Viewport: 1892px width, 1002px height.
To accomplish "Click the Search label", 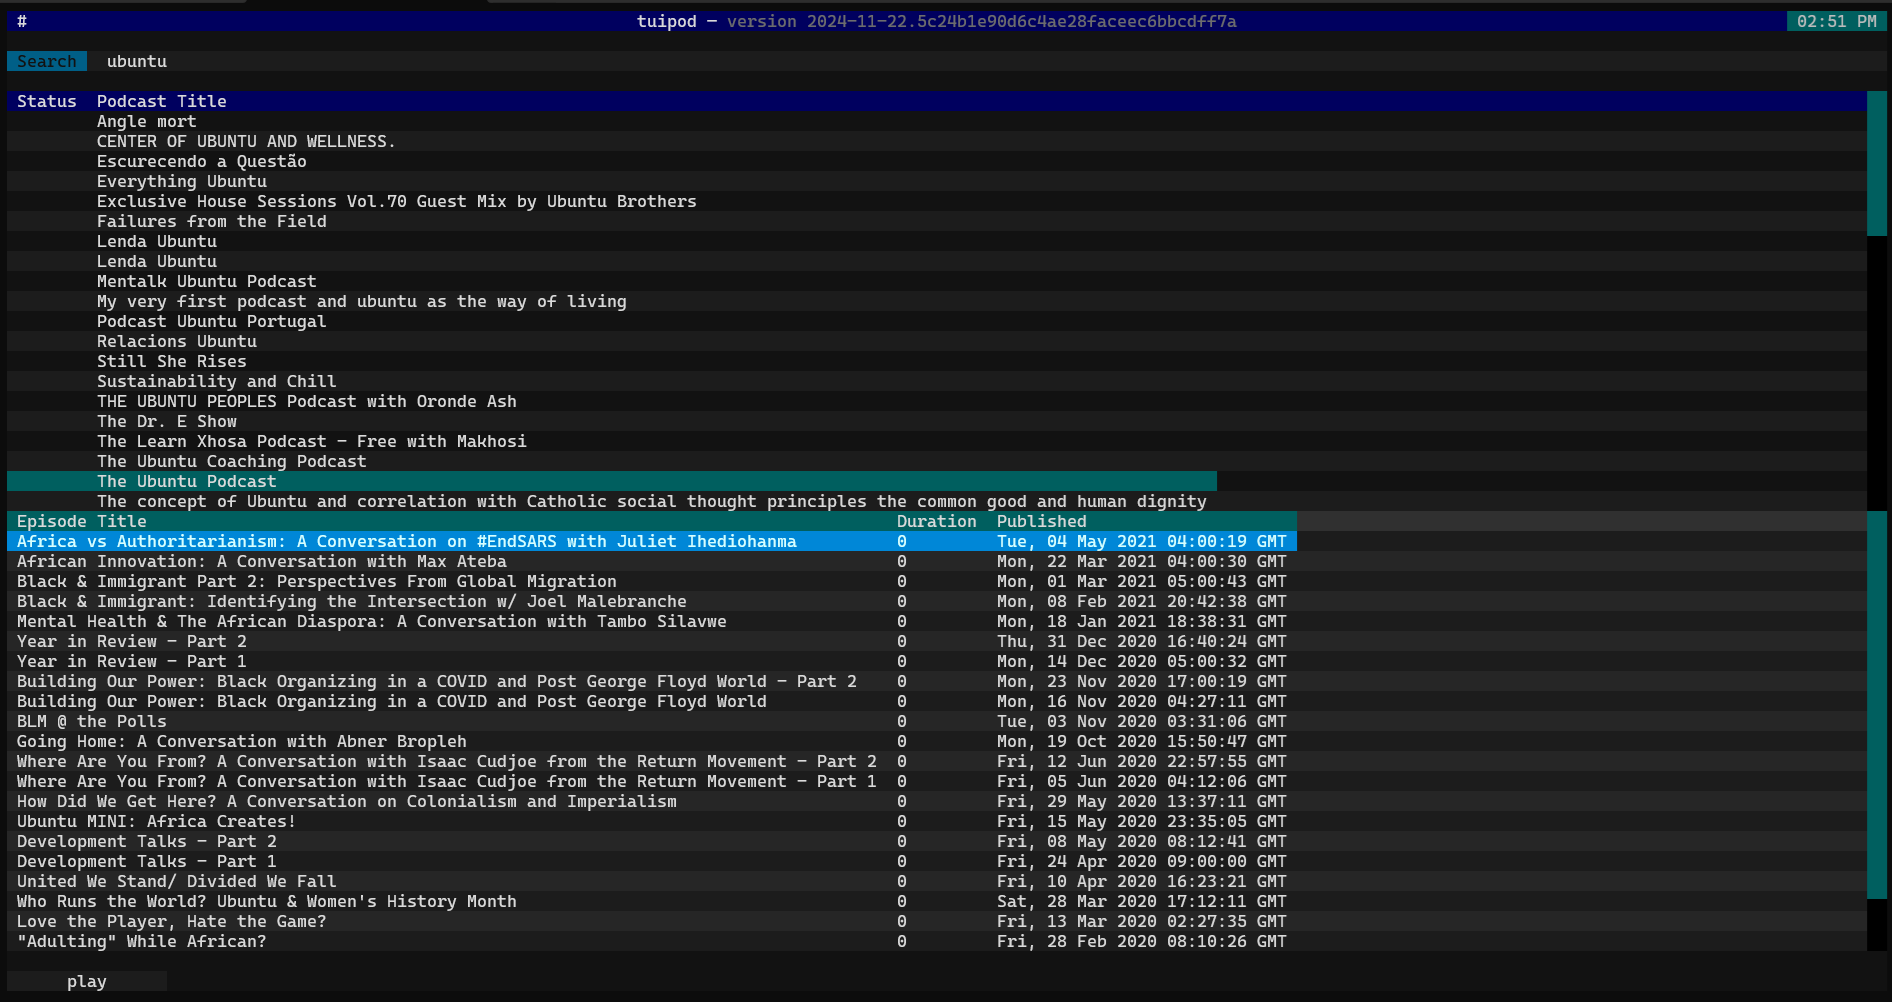I will click(47, 61).
